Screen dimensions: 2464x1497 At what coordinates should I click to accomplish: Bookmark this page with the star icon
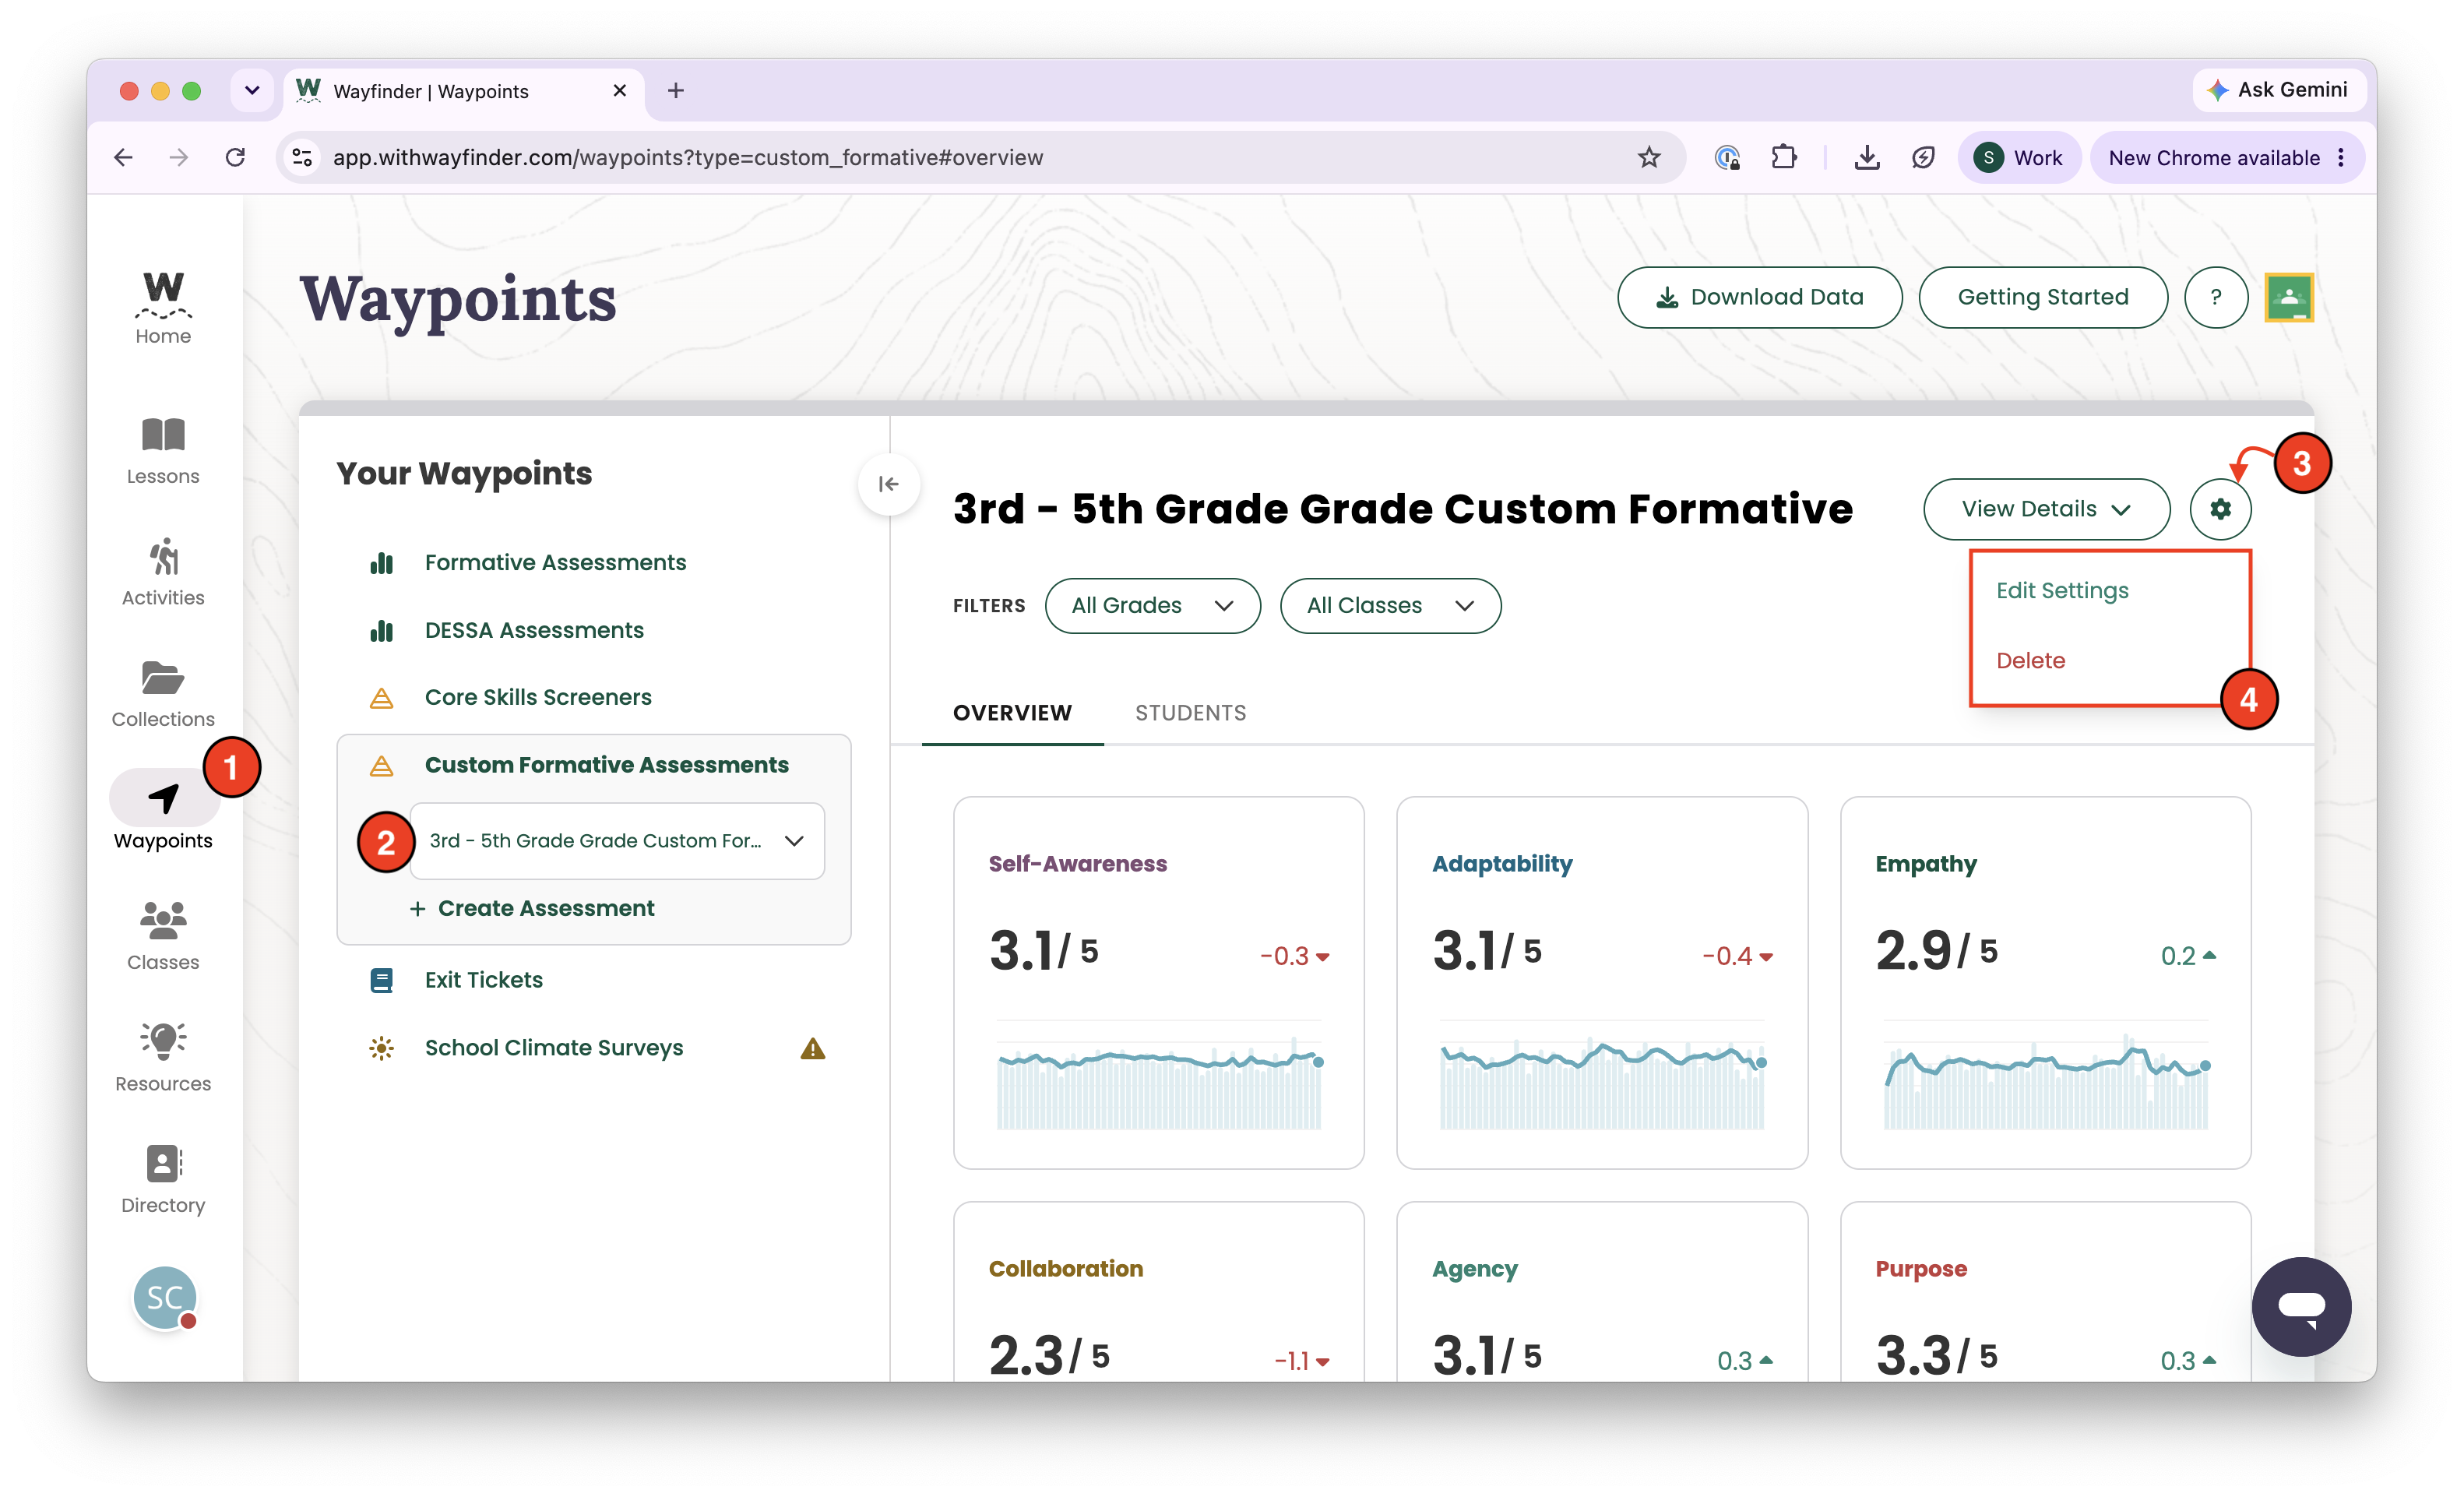(1649, 157)
